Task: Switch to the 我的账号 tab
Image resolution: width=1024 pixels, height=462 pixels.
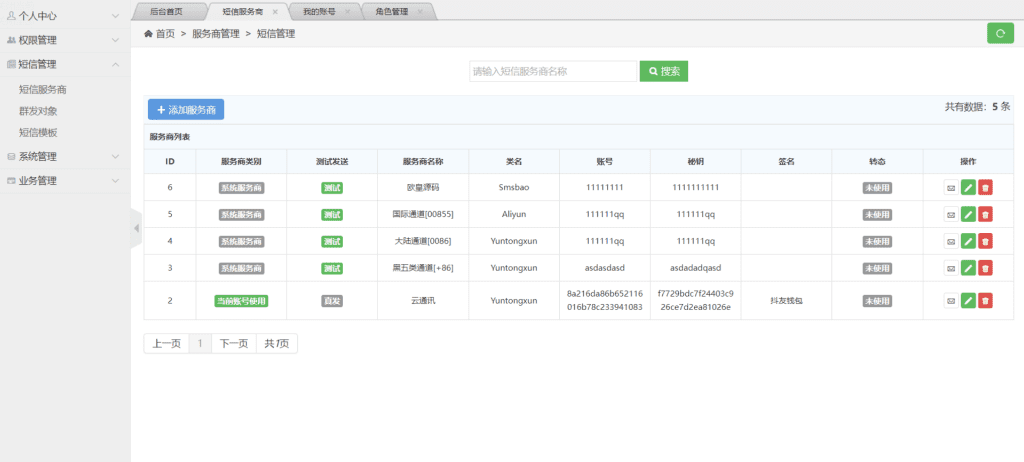Action: [x=319, y=12]
